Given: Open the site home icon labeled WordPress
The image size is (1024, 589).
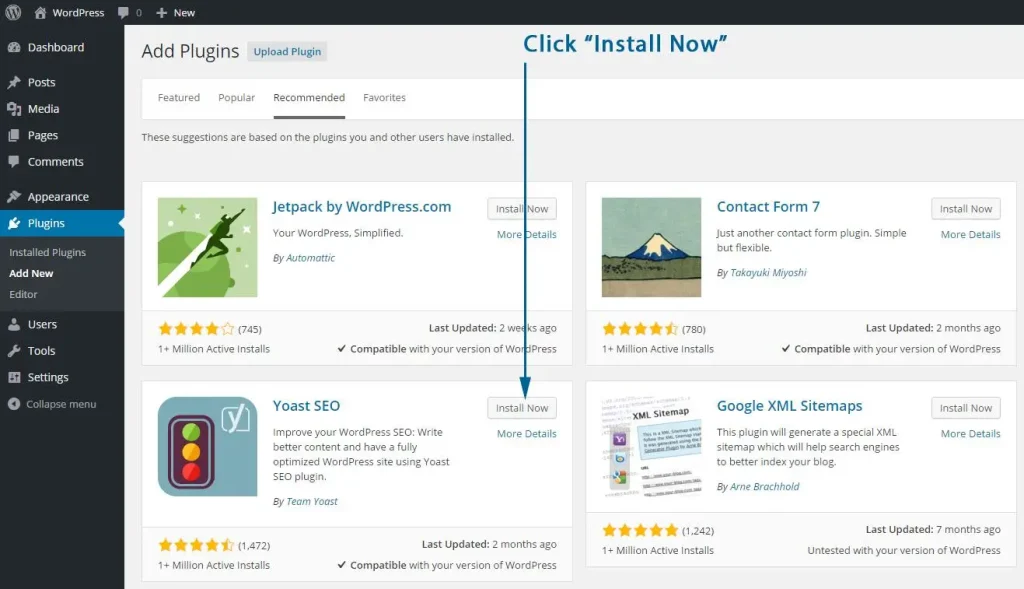Looking at the screenshot, I should click(40, 12).
